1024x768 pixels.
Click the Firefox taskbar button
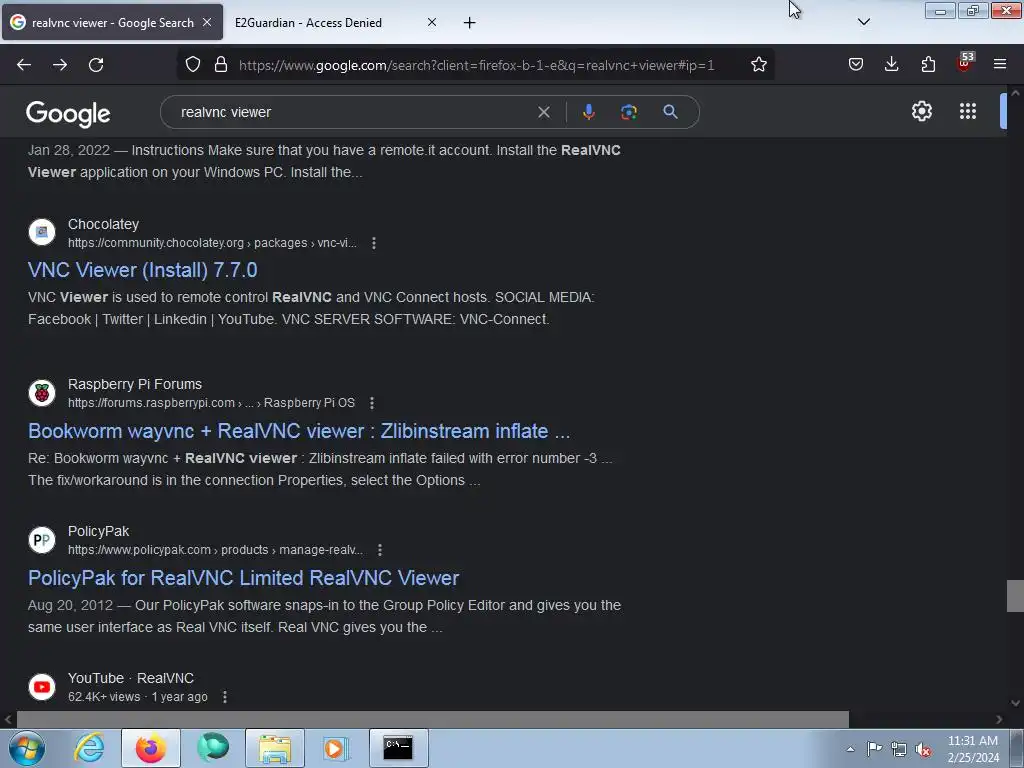[151, 748]
